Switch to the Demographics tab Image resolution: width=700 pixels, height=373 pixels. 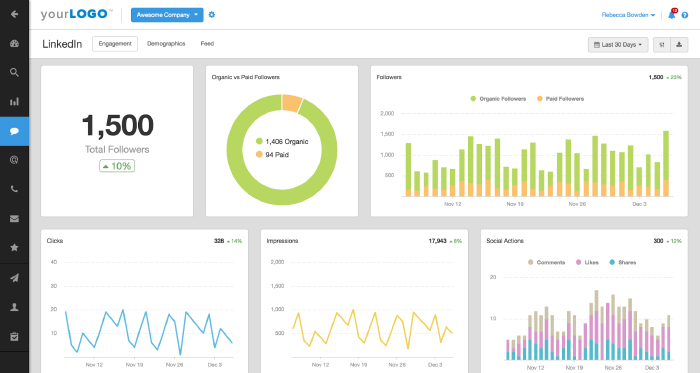(x=166, y=44)
